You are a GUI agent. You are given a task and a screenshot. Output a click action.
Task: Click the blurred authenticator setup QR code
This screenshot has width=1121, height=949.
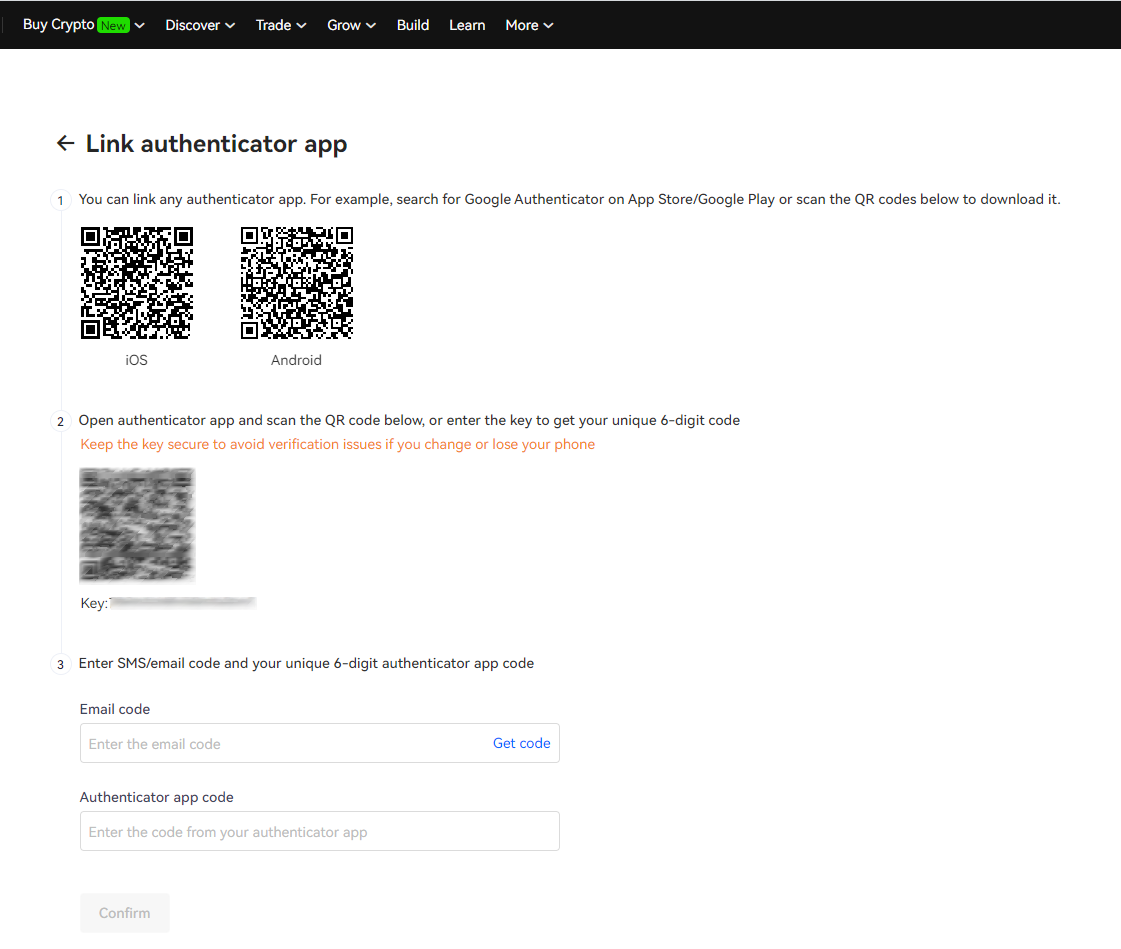tap(137, 524)
